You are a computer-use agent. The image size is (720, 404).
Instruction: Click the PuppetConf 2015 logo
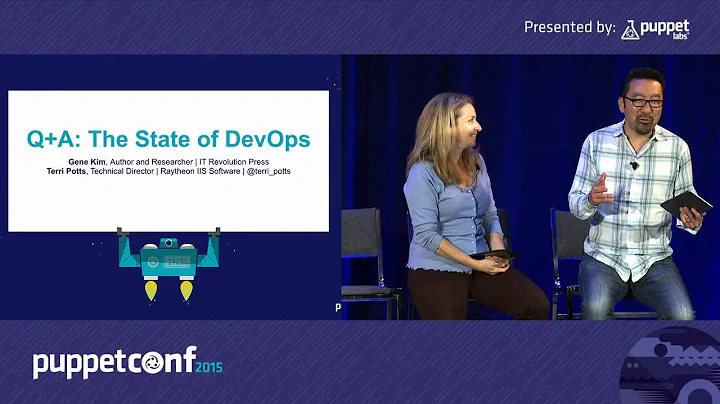128,363
